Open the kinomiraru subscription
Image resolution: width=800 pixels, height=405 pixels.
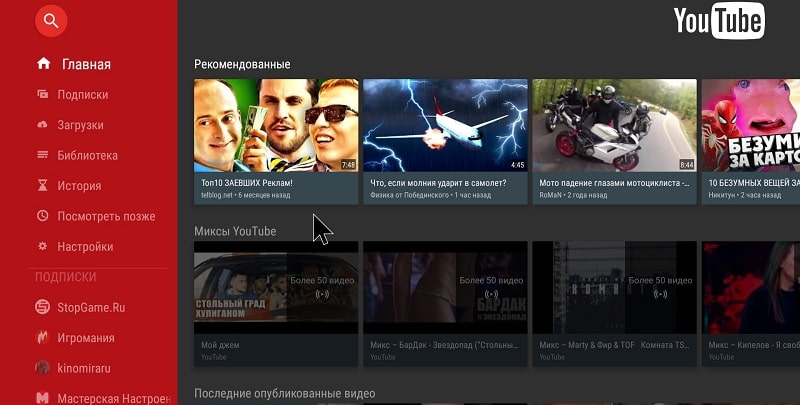(x=85, y=368)
